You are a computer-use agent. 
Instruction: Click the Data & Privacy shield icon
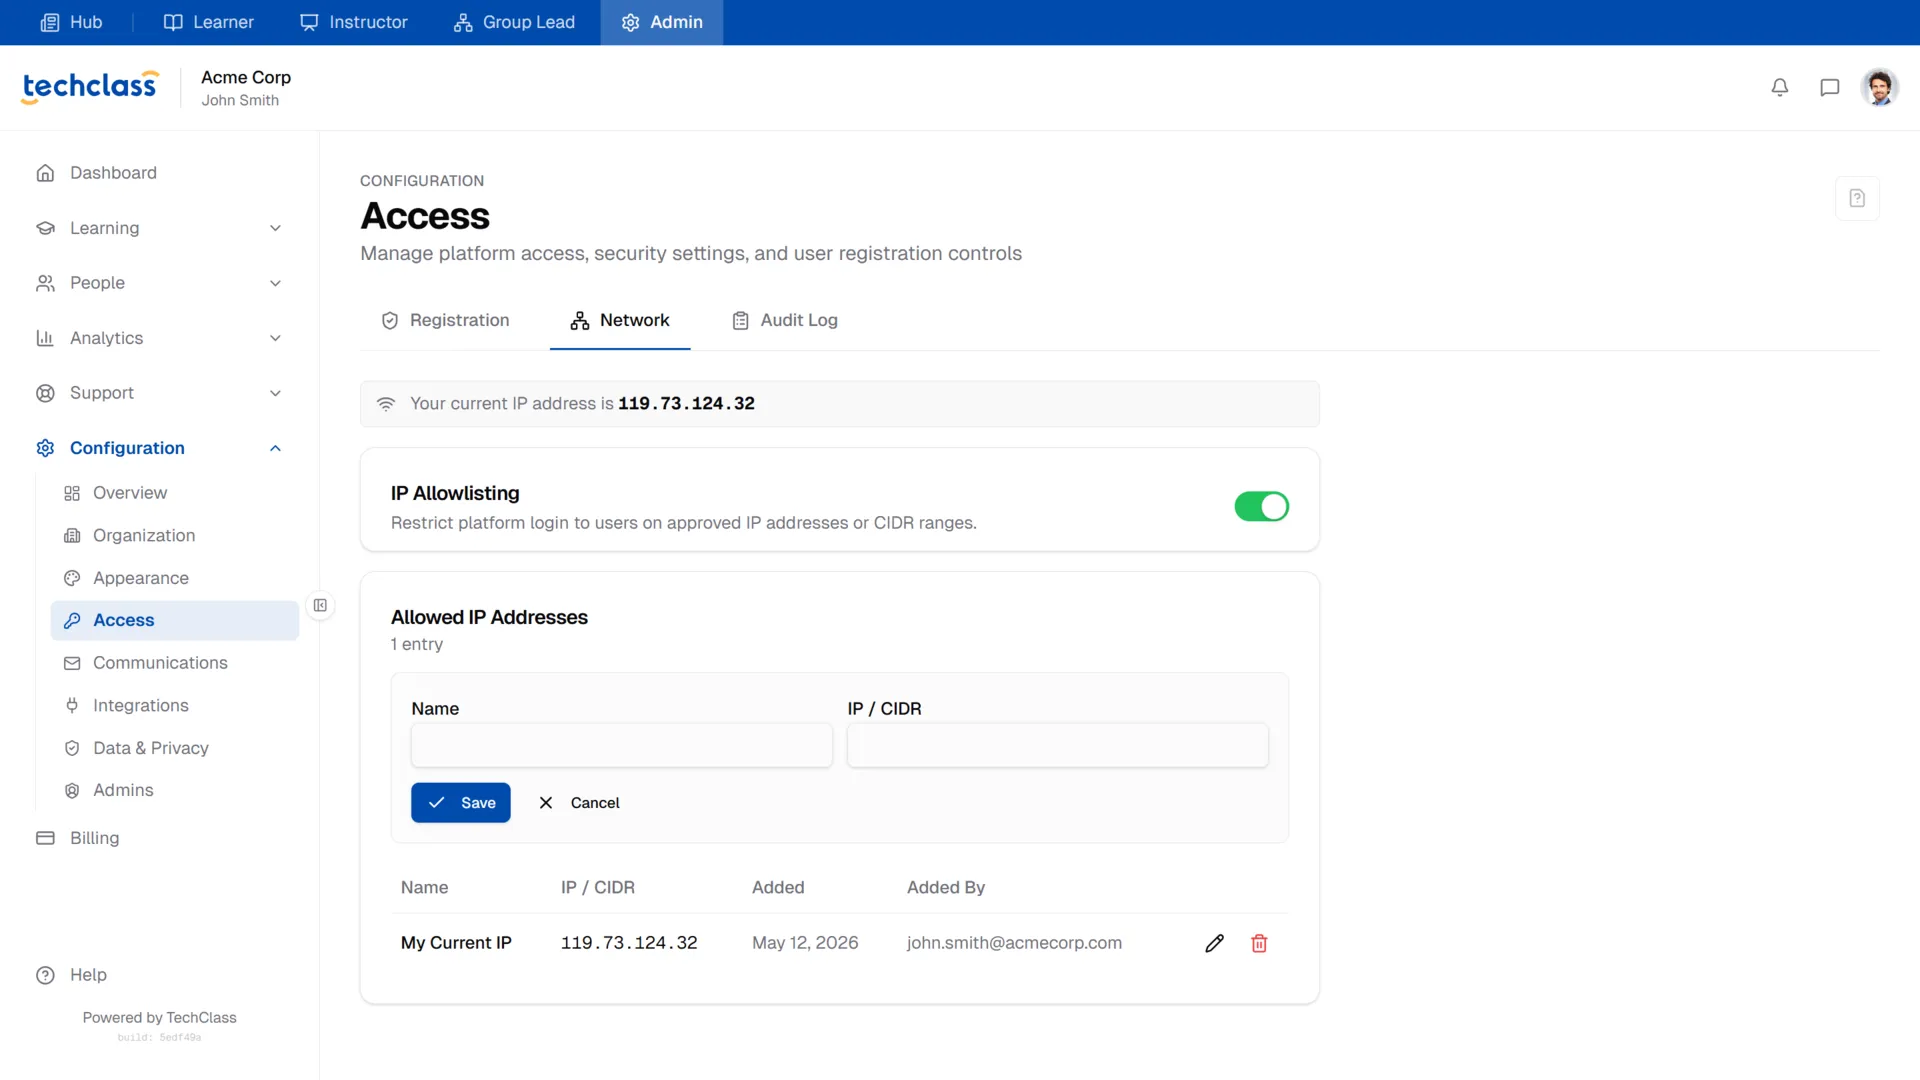coord(72,748)
